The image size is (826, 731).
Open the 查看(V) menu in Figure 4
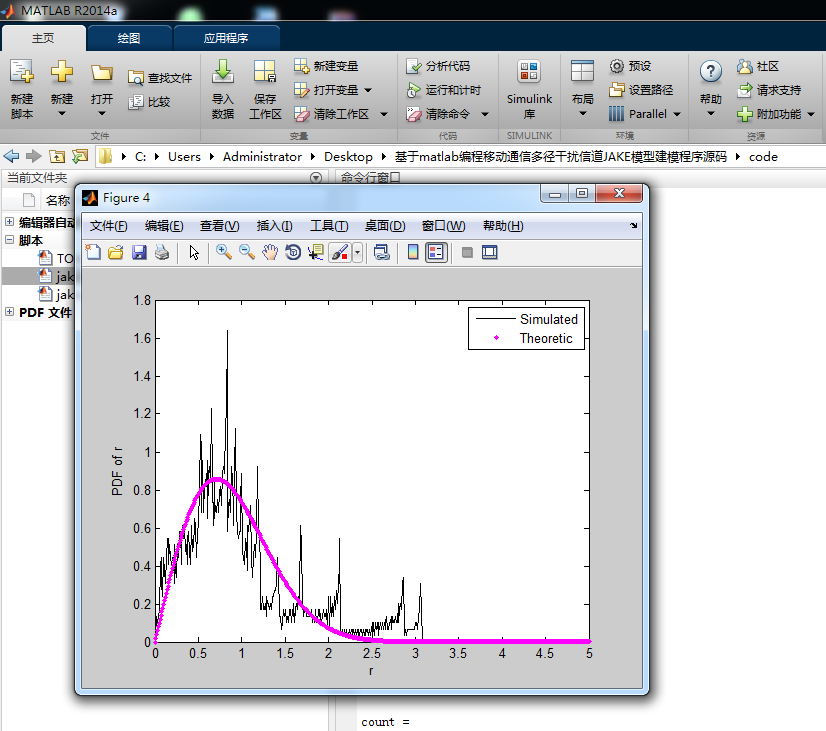[220, 226]
